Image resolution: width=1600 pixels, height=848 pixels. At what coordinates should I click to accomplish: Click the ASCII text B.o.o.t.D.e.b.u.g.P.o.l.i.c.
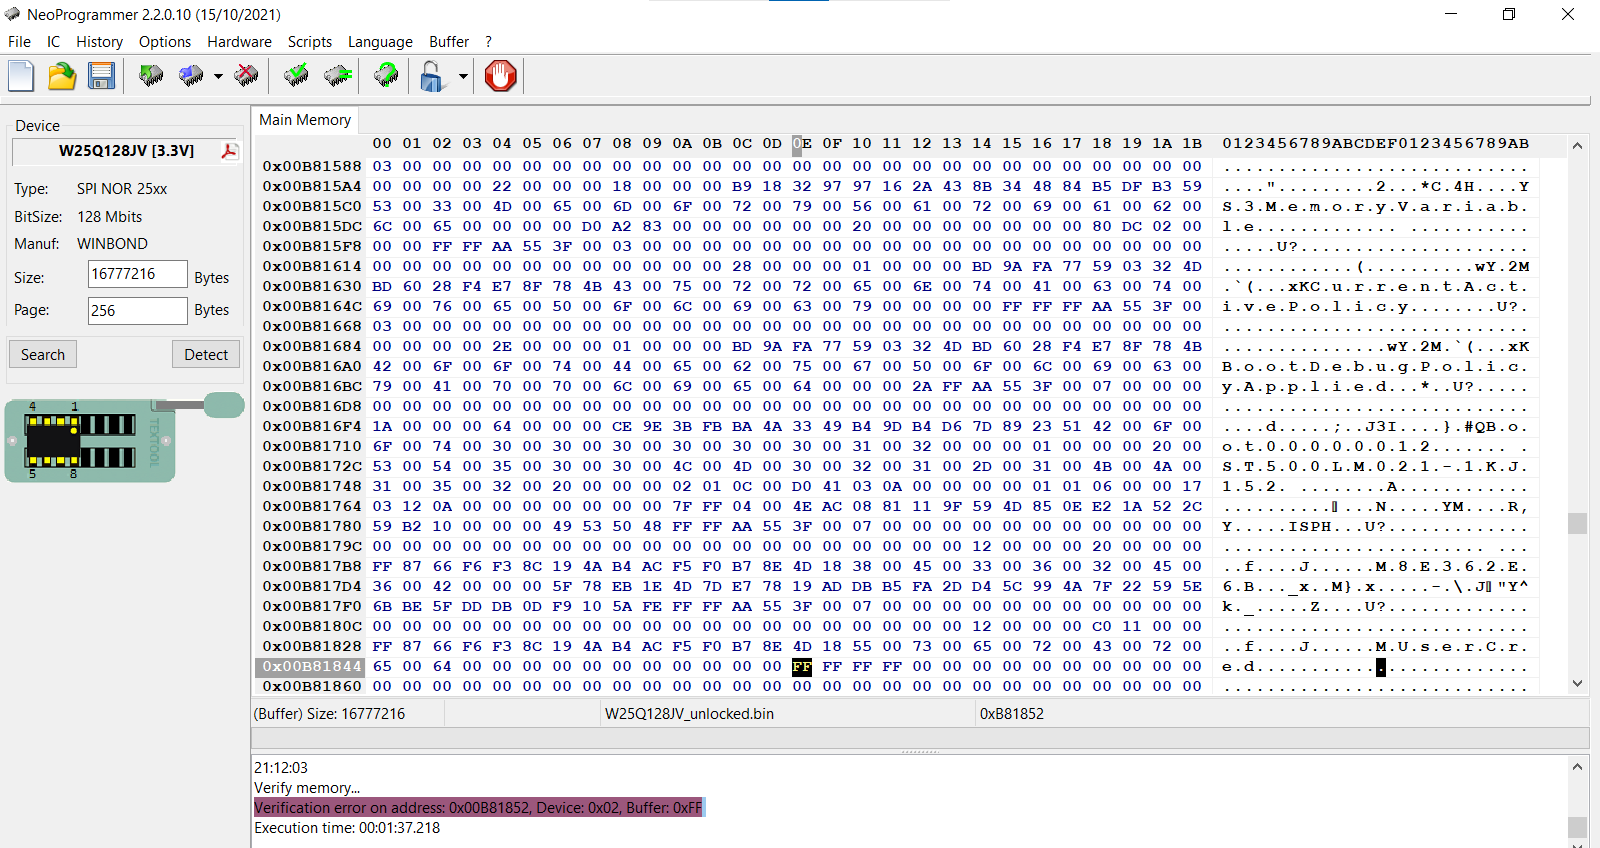pos(1376,366)
